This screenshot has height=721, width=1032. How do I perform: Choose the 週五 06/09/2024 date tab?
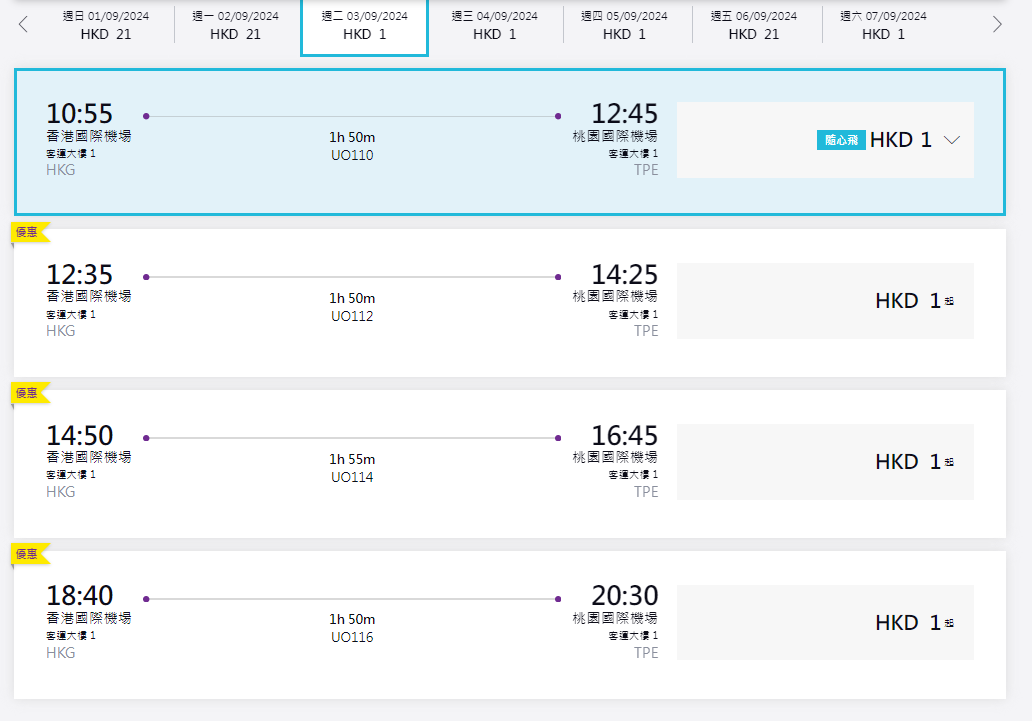(754, 25)
